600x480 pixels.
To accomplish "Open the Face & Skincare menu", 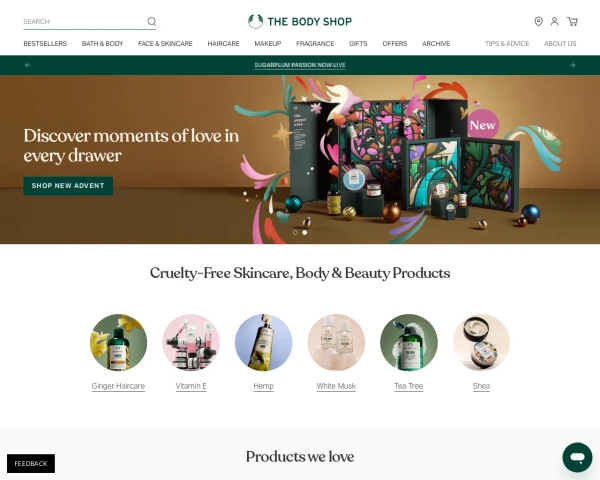I will [x=165, y=44].
